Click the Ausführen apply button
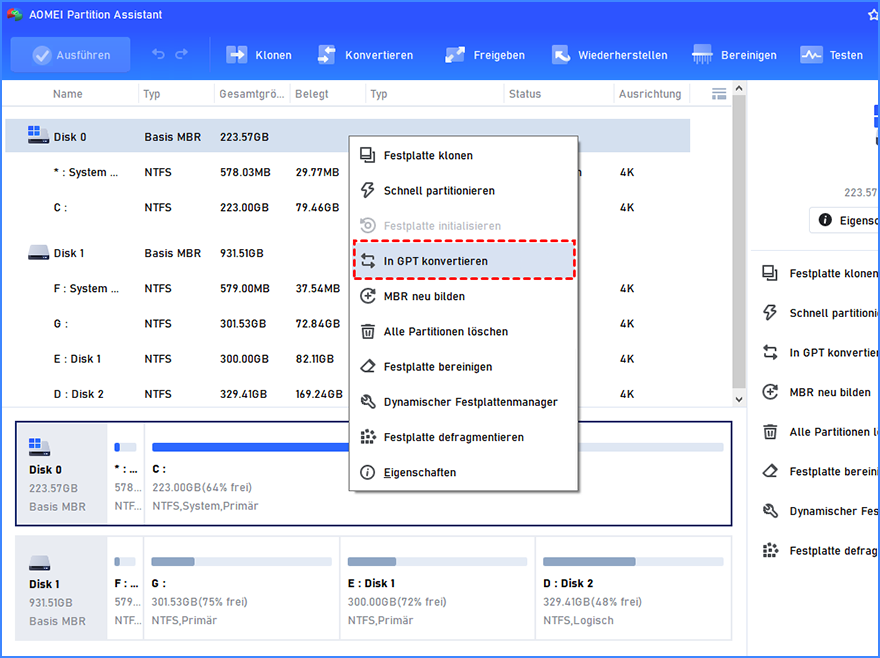 (71, 54)
